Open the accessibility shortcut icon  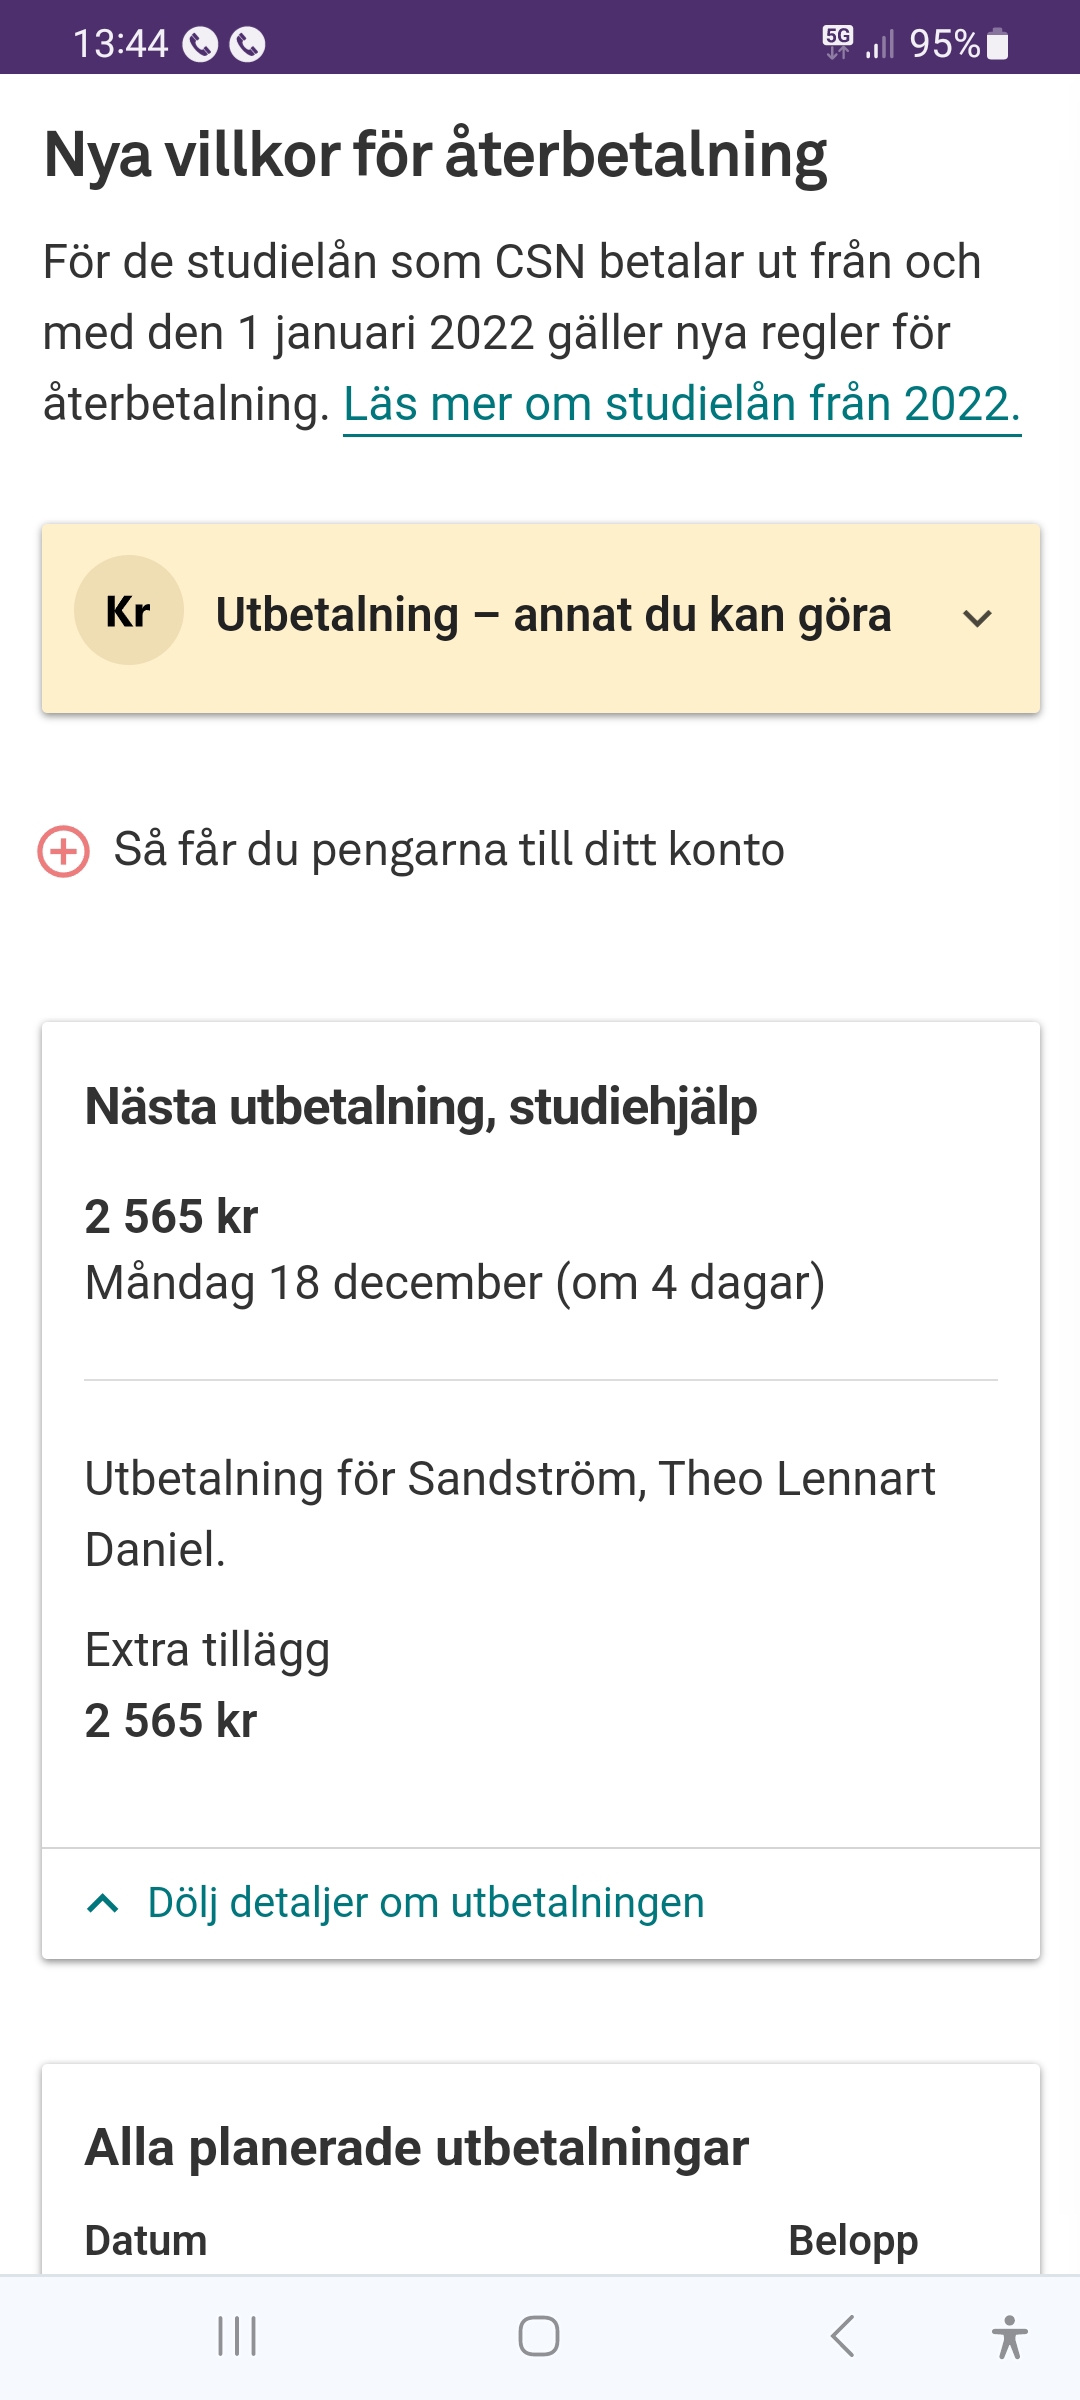coord(1009,2337)
